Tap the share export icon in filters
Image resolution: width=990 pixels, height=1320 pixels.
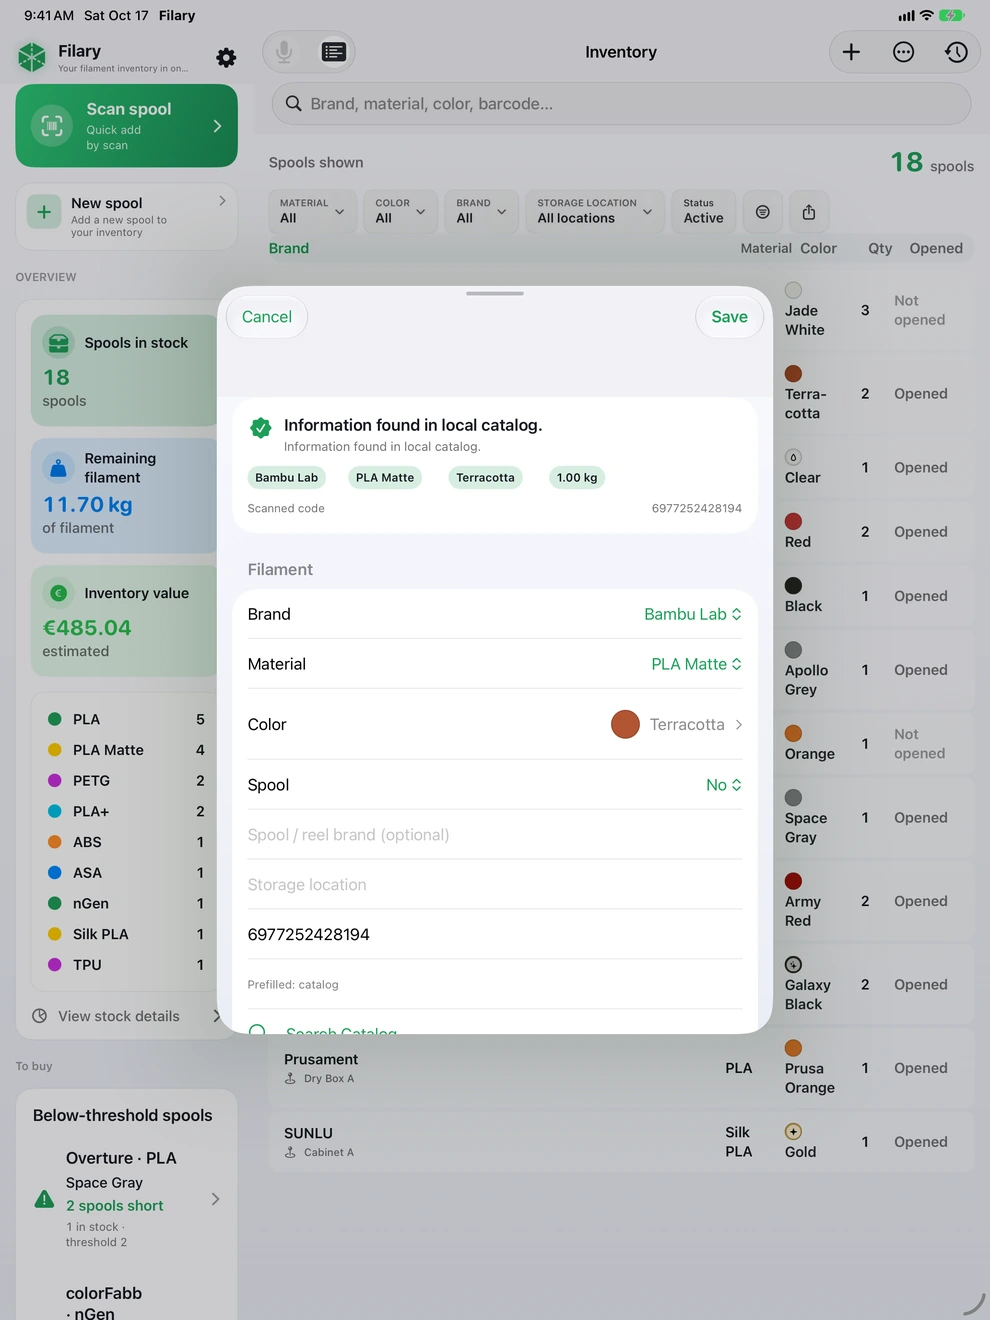(809, 212)
